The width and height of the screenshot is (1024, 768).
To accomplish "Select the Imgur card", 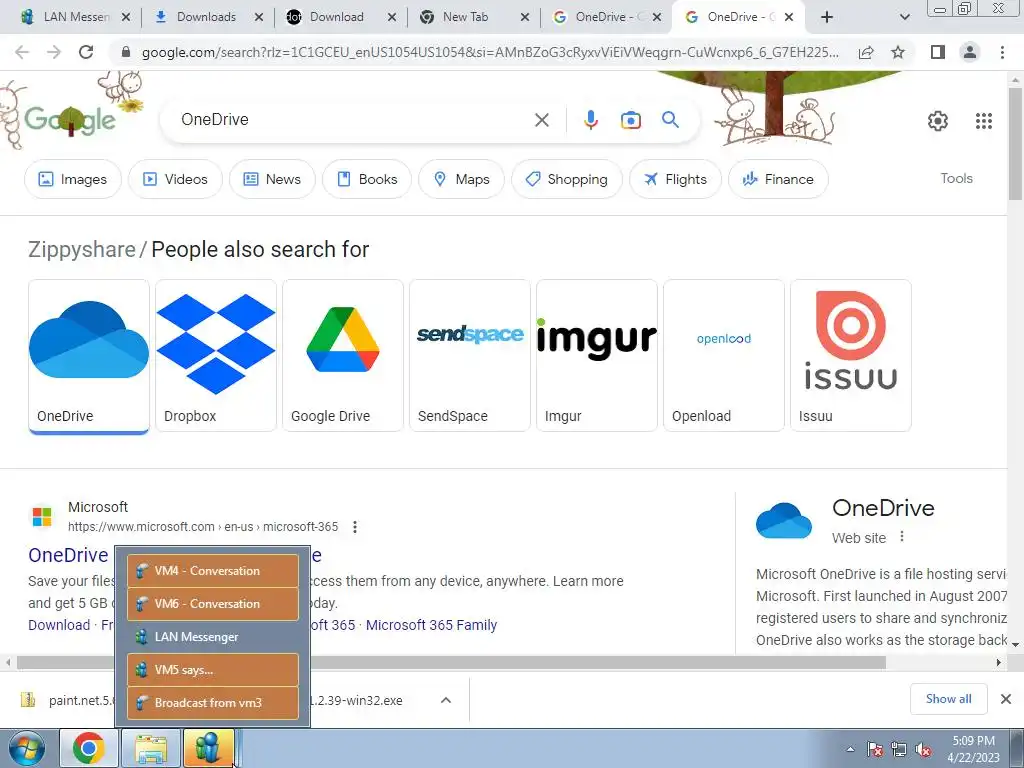I will pyautogui.click(x=597, y=355).
